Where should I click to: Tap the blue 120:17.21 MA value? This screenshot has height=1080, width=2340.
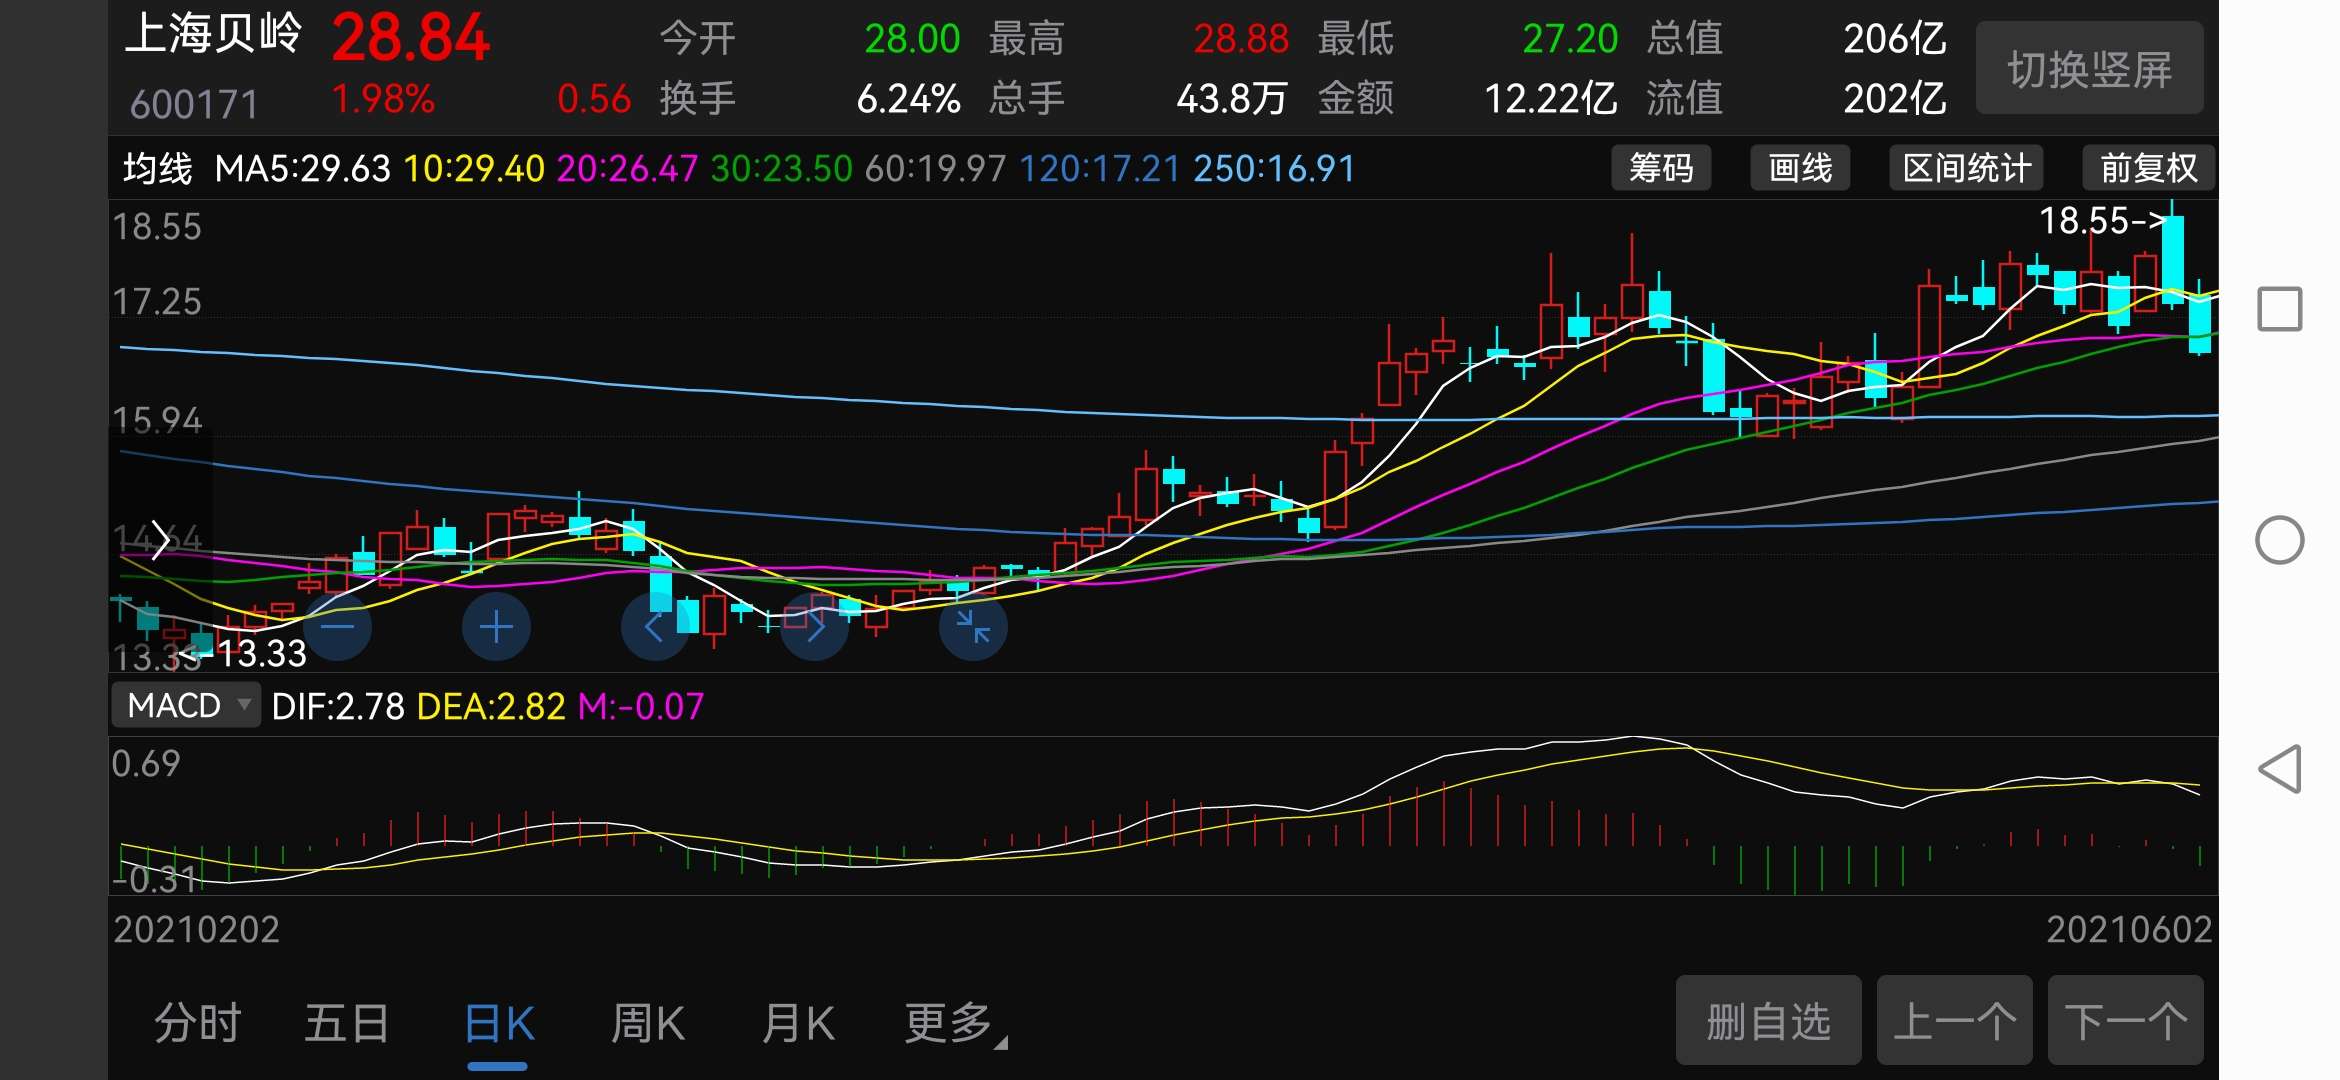(1100, 168)
